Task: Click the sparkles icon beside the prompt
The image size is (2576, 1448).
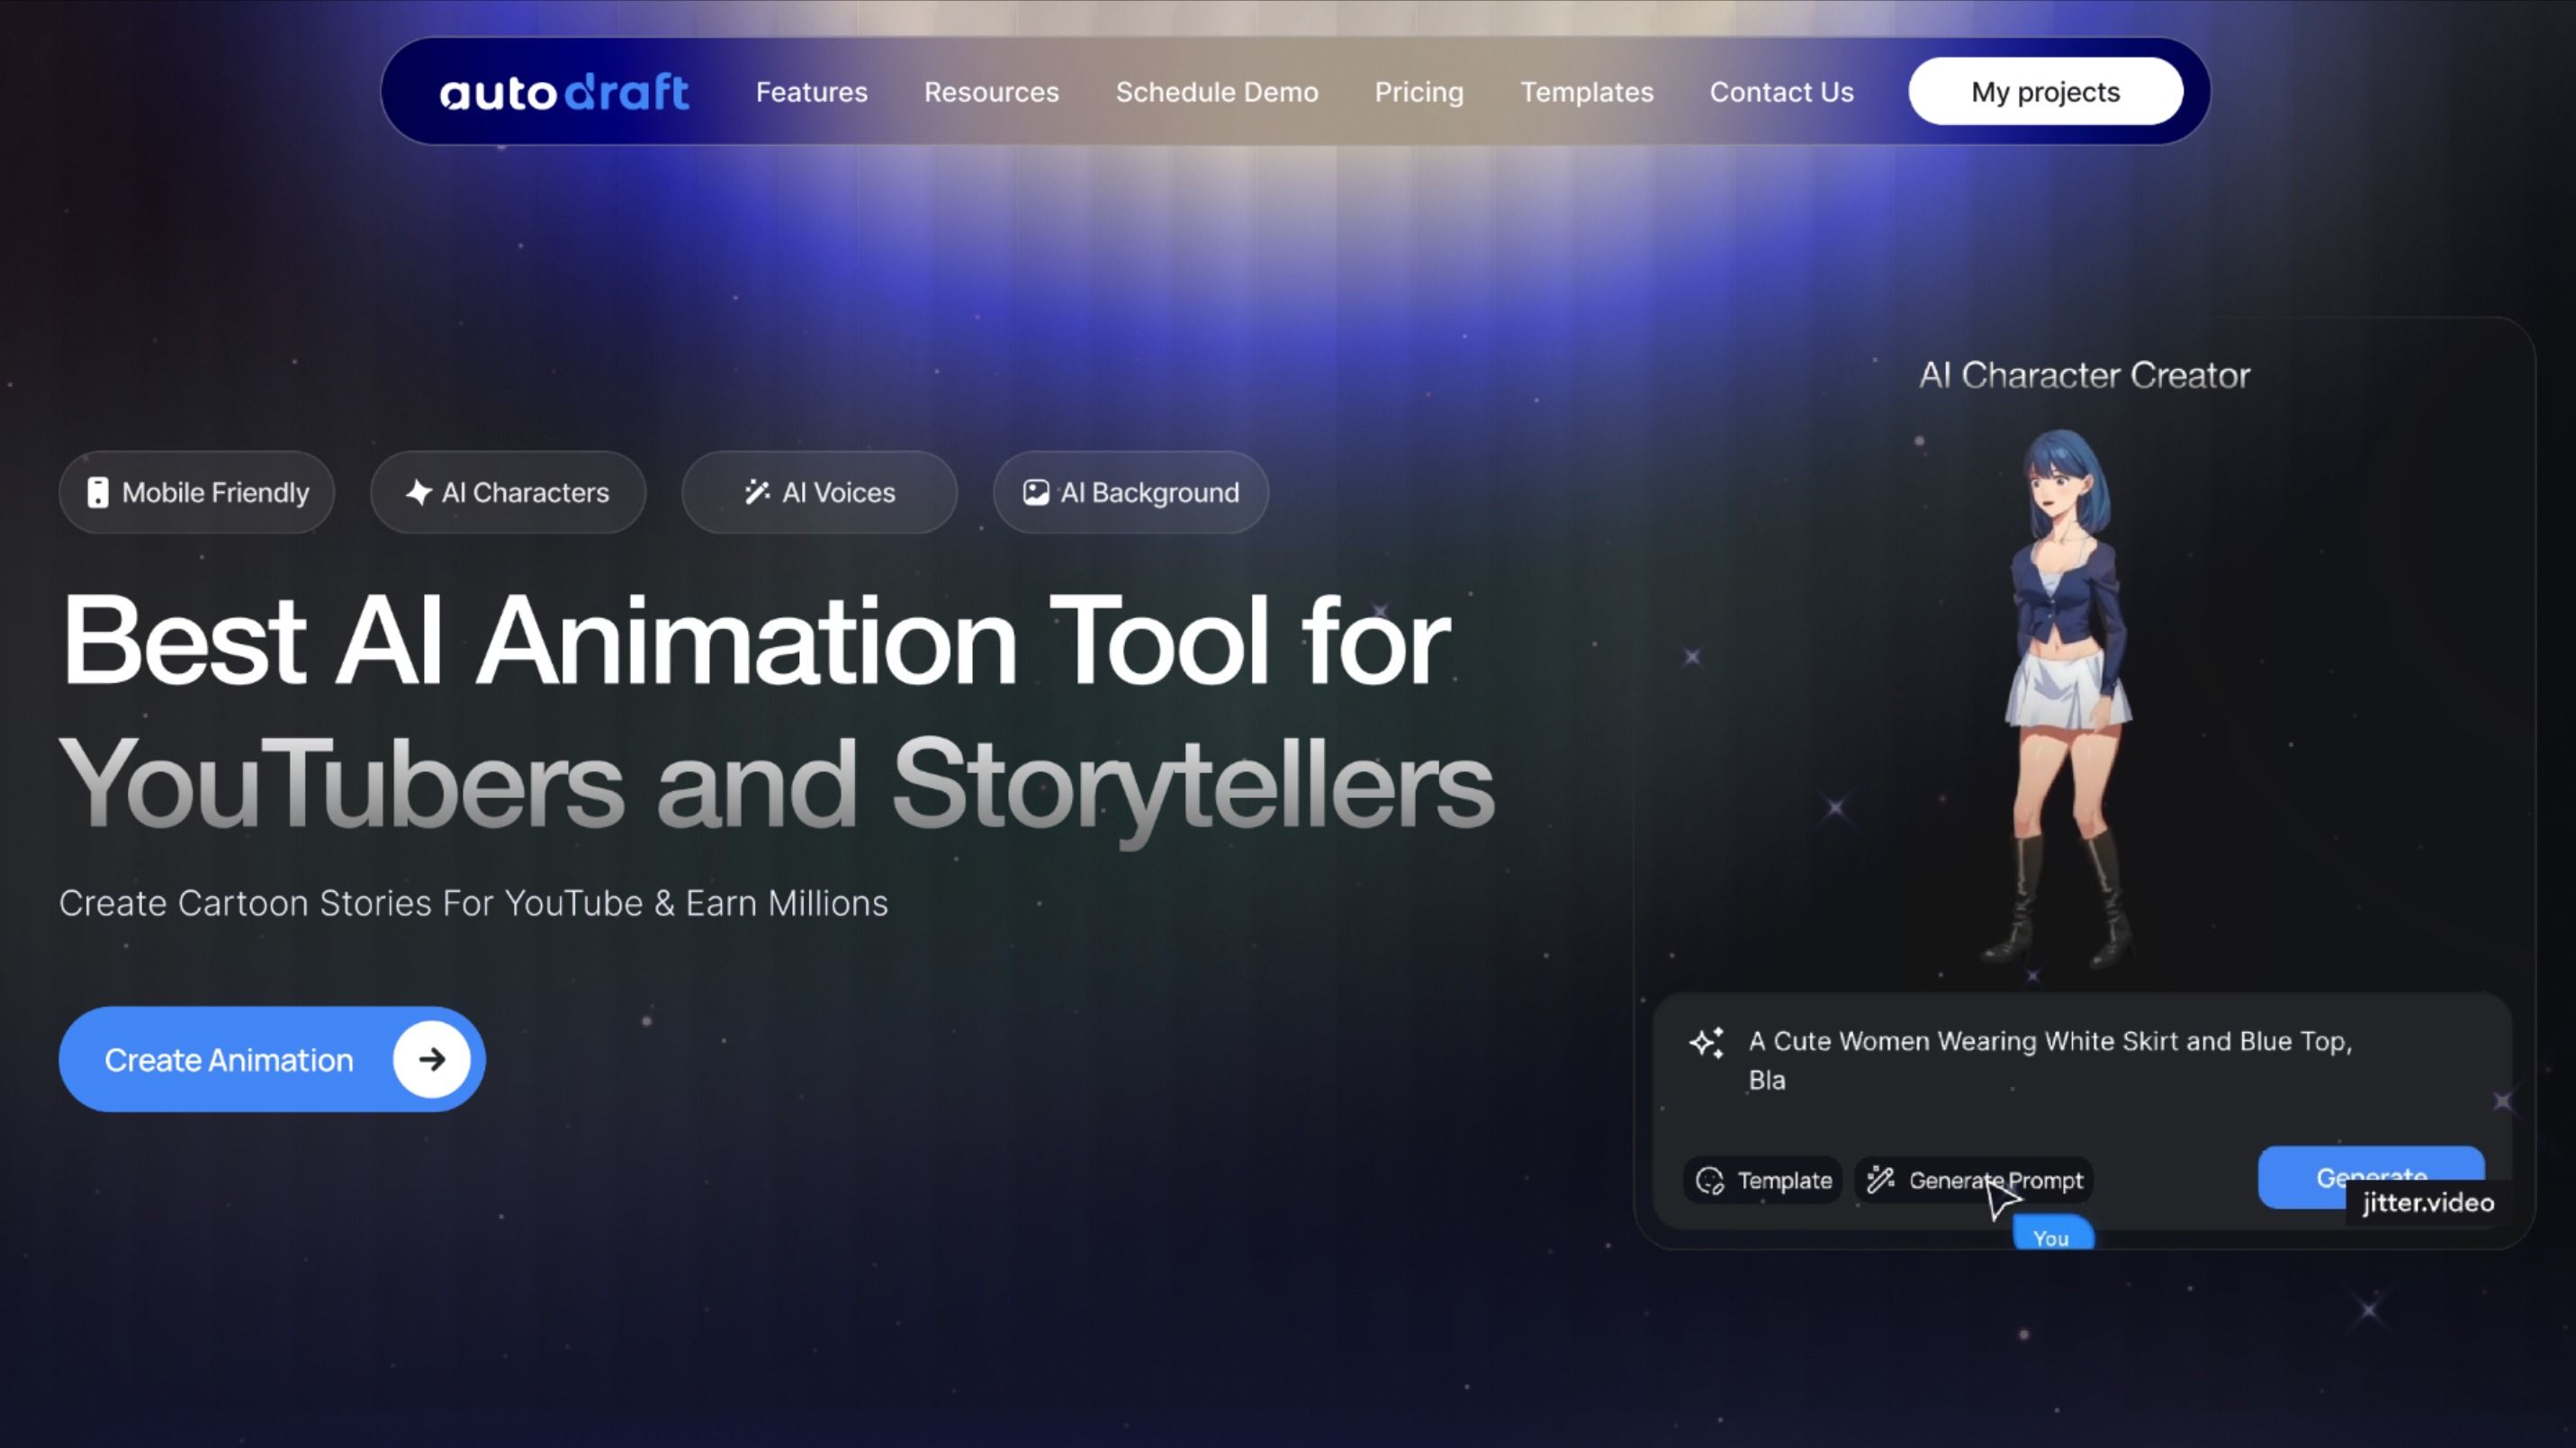Action: (x=1706, y=1043)
